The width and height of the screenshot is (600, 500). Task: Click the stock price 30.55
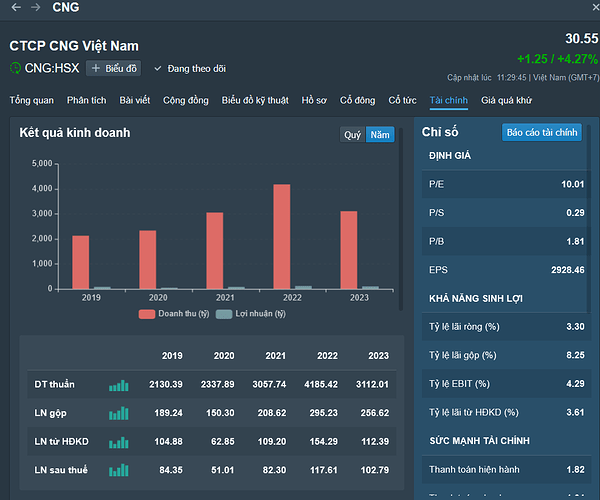click(582, 39)
